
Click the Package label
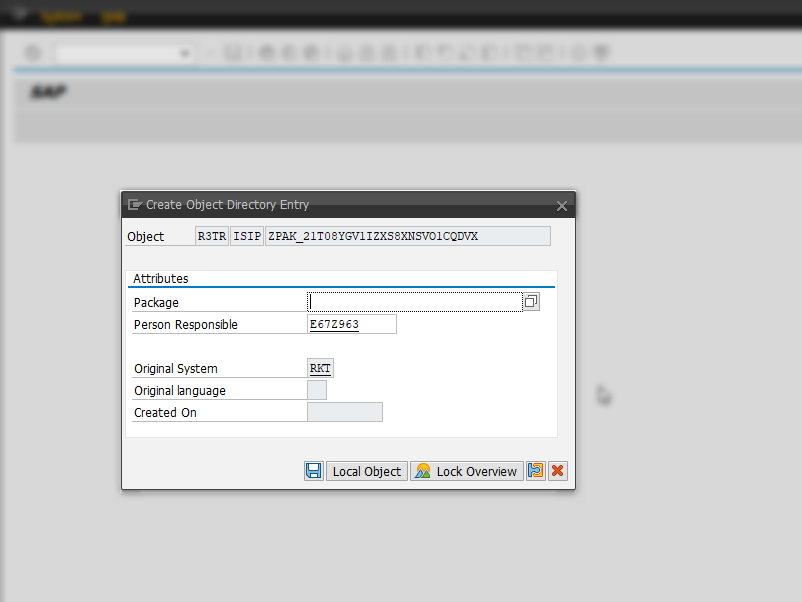point(156,303)
